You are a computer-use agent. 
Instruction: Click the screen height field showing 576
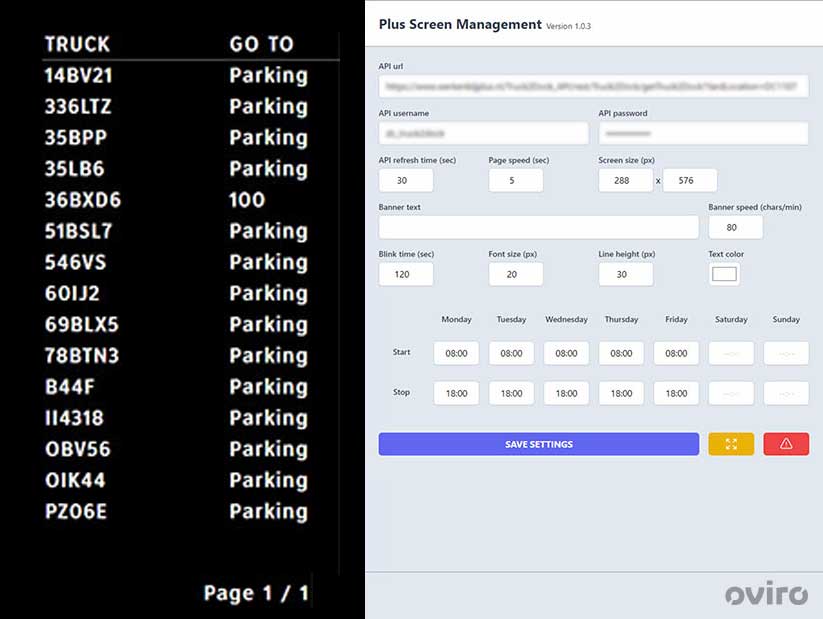point(690,180)
